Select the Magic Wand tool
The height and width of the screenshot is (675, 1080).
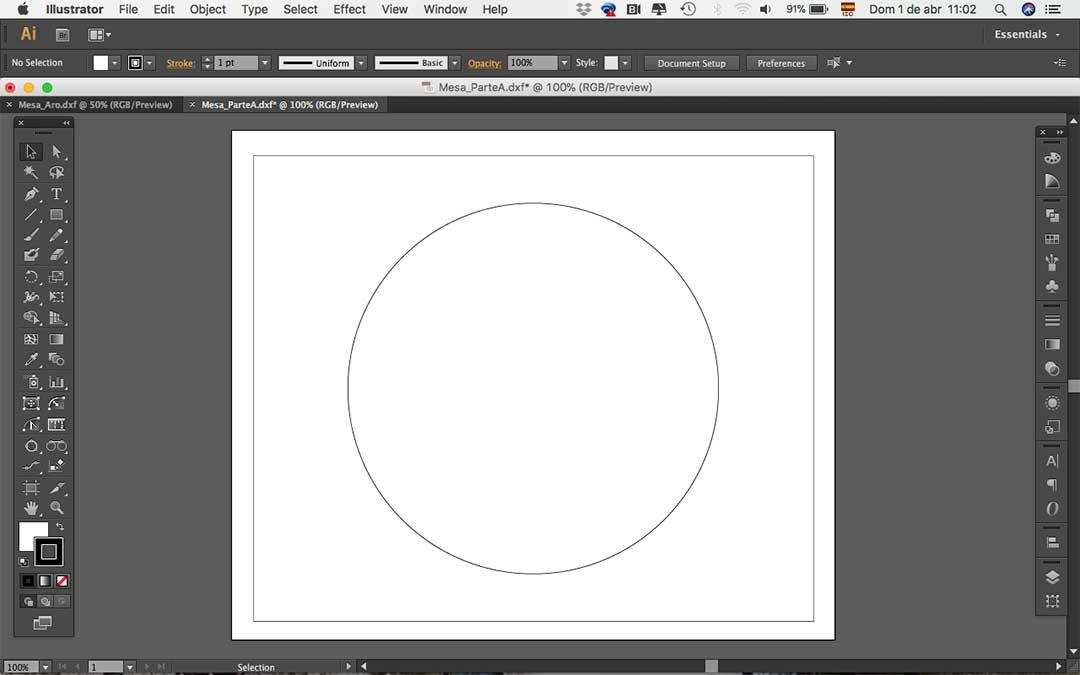[x=31, y=172]
